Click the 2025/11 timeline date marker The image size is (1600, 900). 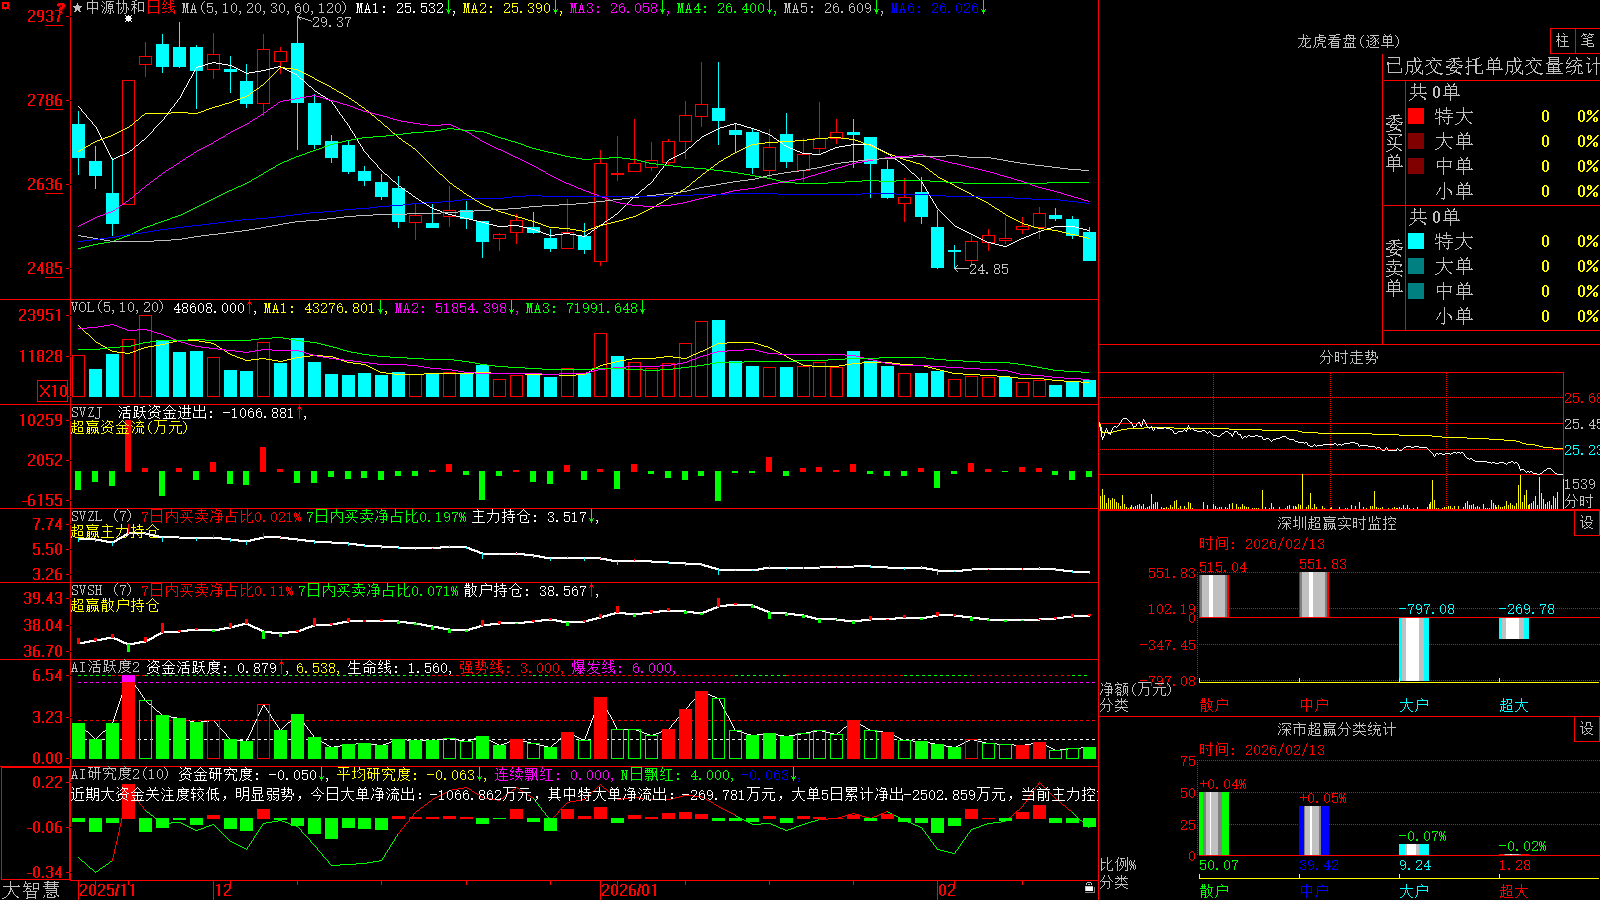(x=107, y=890)
